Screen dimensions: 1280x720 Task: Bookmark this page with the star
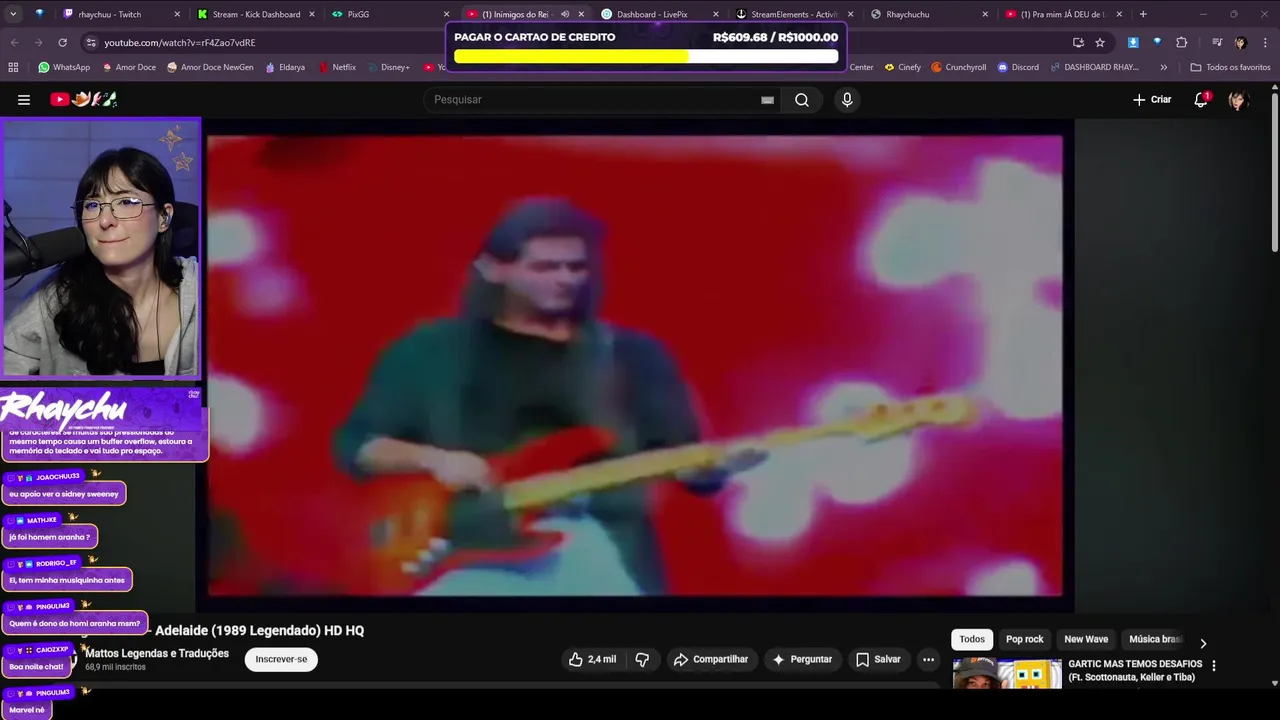1100,42
